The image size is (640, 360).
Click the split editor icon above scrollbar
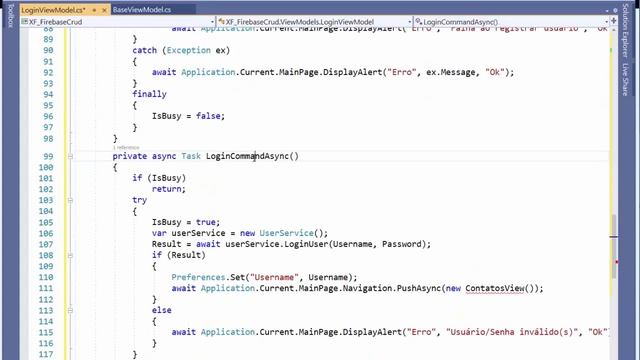(x=613, y=21)
